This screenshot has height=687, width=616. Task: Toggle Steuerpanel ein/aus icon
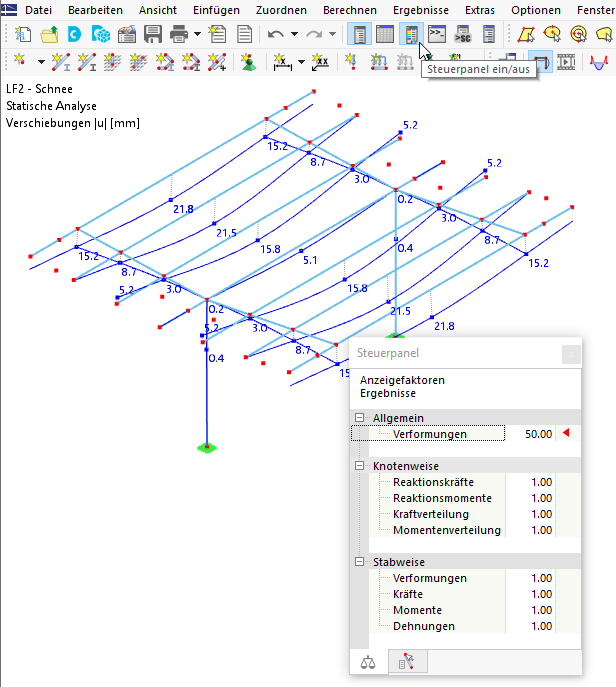tap(411, 34)
